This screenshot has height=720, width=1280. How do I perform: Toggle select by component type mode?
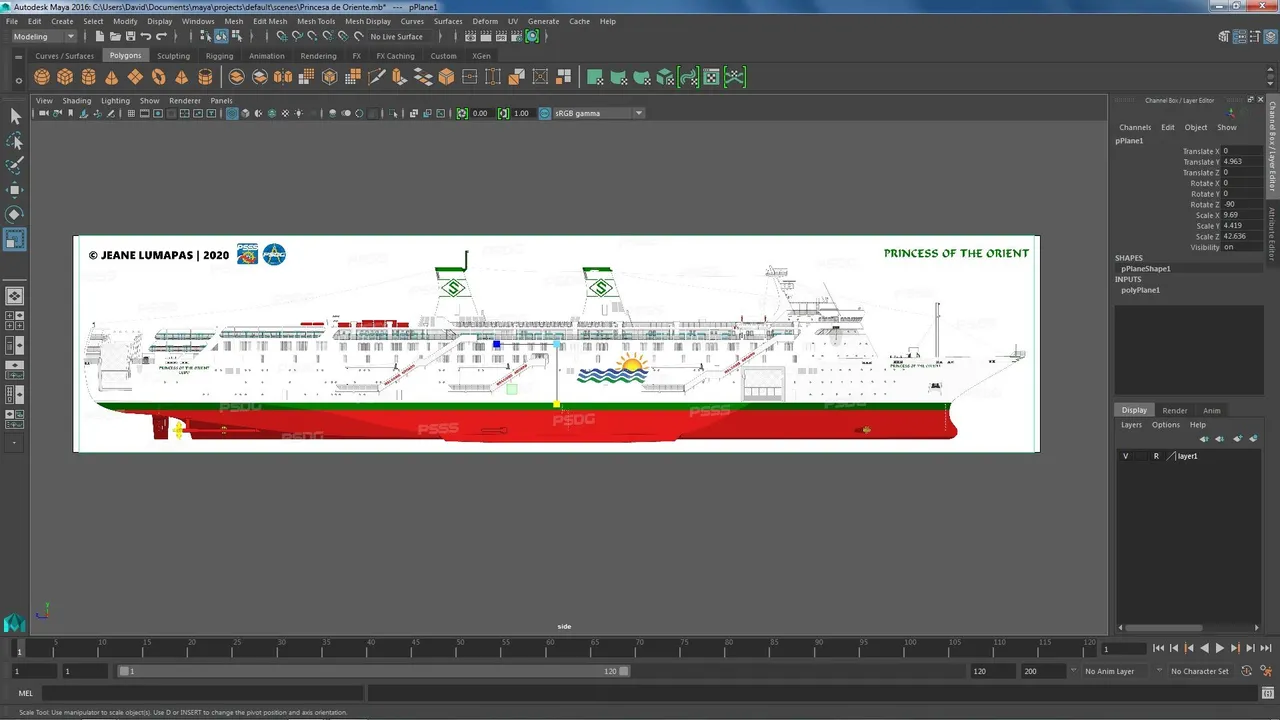pyautogui.click(x=236, y=36)
